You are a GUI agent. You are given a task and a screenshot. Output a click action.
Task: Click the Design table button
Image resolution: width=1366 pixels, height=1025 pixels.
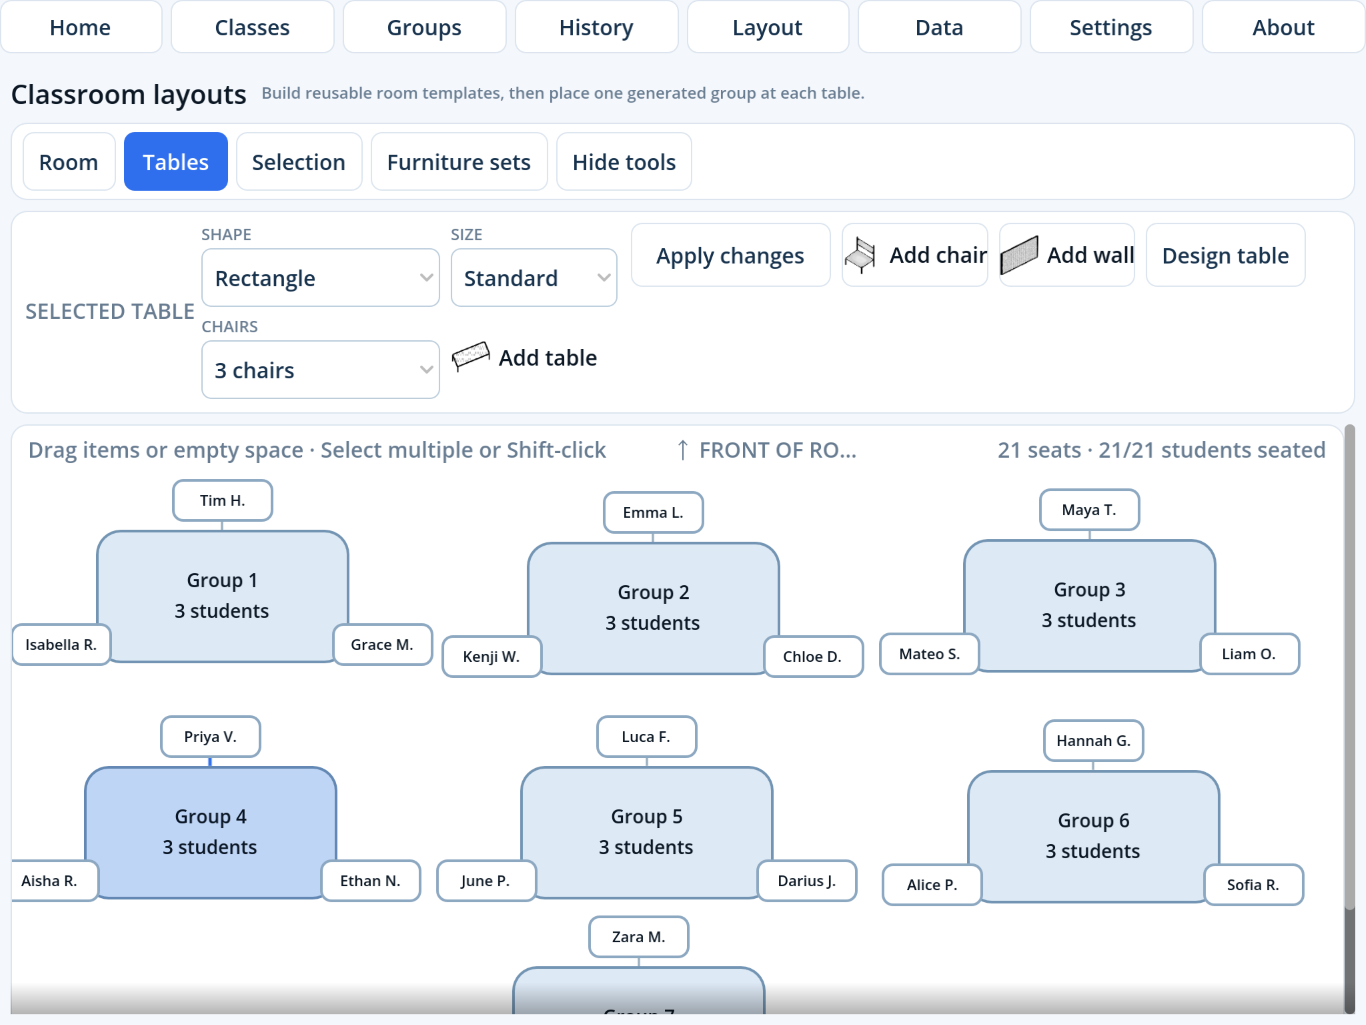click(1225, 256)
